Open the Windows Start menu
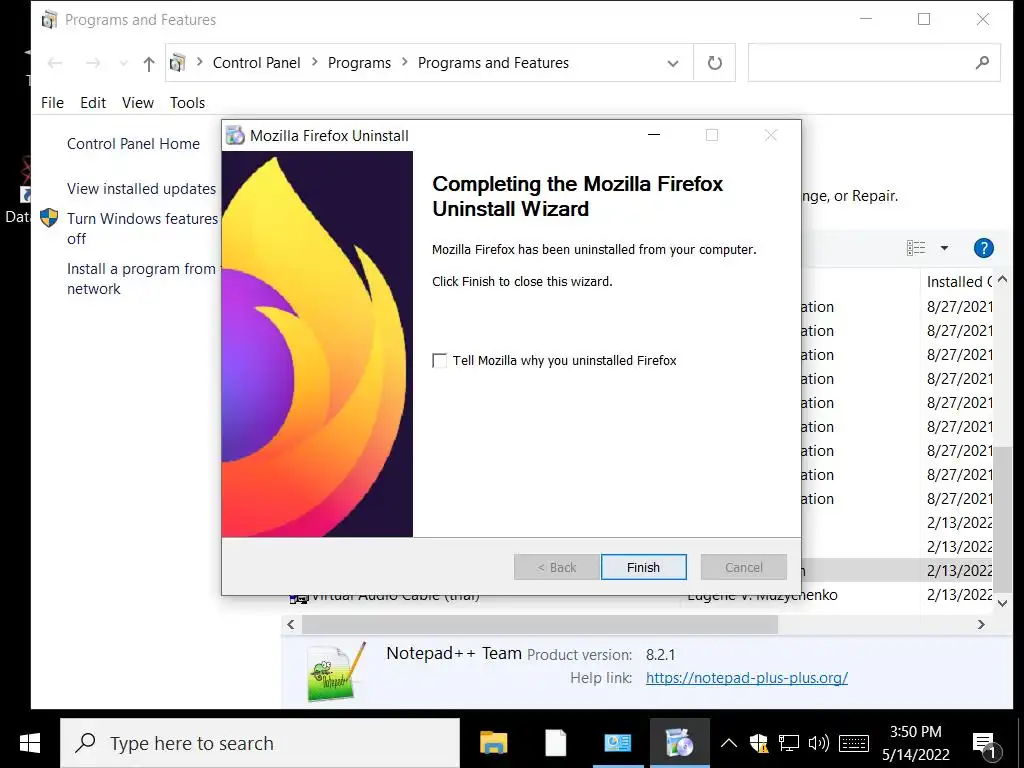 (x=29, y=743)
